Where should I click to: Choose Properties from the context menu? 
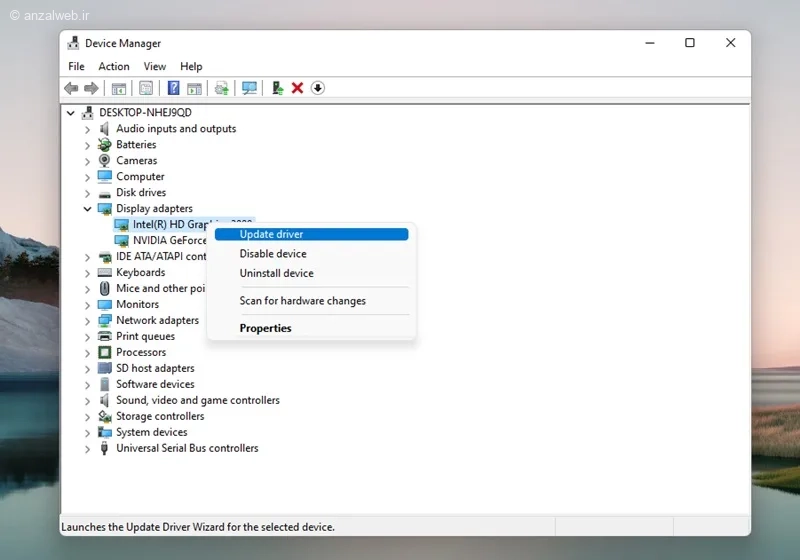click(311, 328)
